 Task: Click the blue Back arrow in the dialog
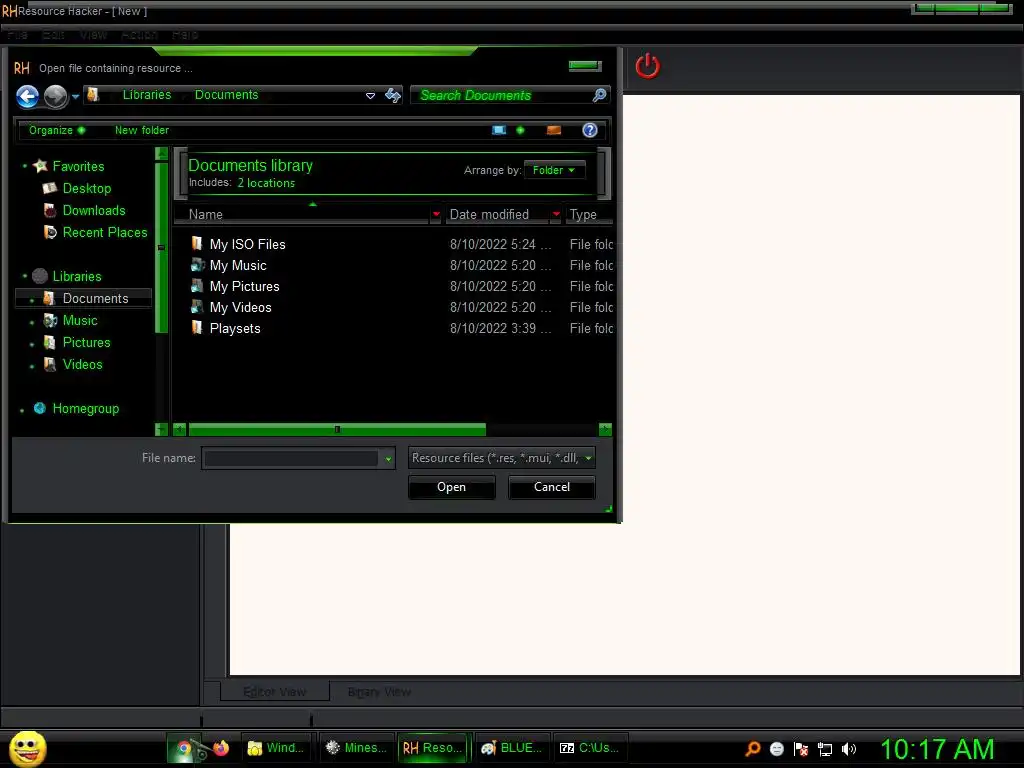pyautogui.click(x=27, y=97)
